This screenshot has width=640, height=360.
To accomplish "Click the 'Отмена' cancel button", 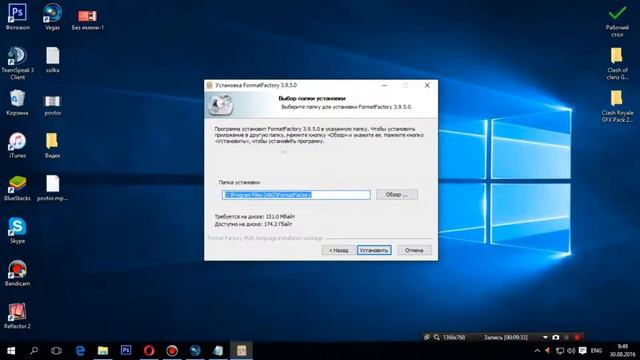I will click(414, 250).
